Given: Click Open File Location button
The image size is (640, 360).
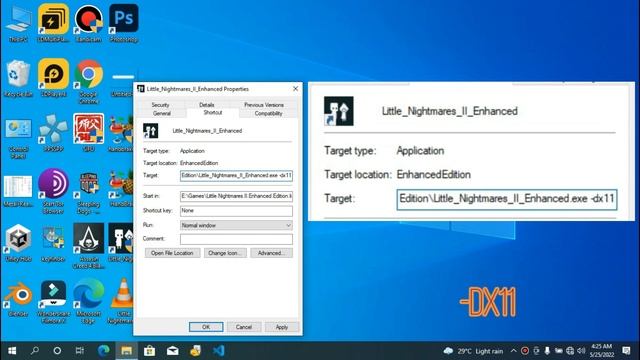Looking at the screenshot, I should (172, 253).
